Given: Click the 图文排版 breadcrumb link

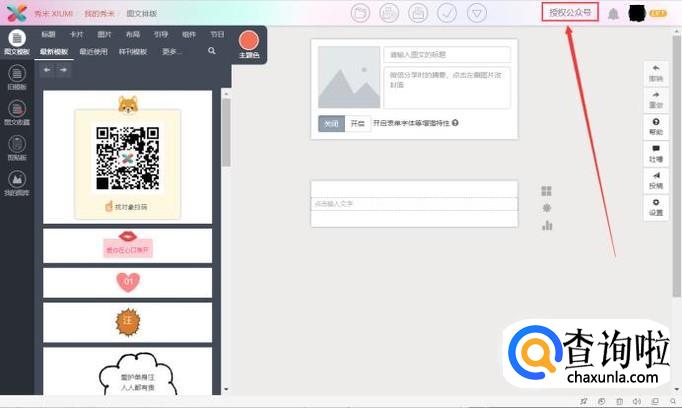Looking at the screenshot, I should click(141, 13).
